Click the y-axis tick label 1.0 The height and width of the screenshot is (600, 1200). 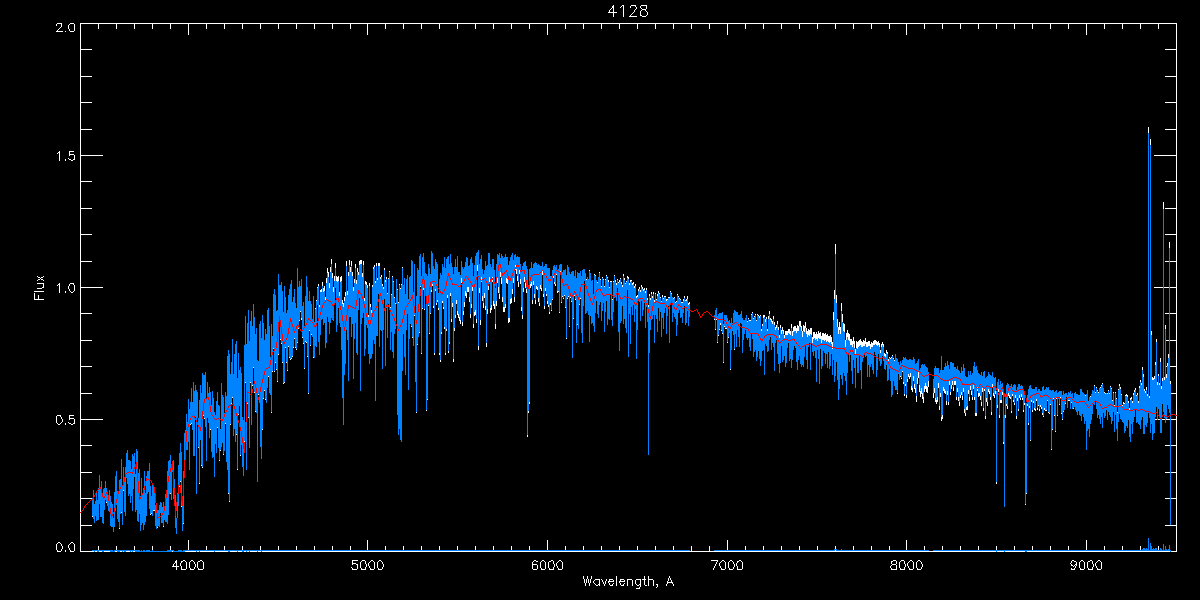64,288
